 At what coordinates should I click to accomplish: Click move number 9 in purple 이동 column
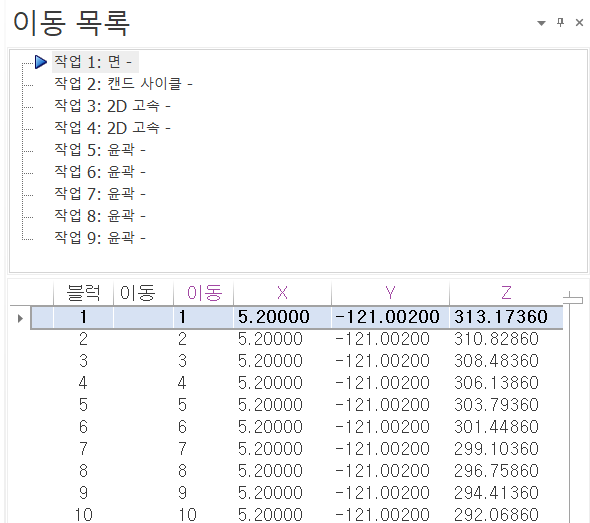tap(182, 493)
